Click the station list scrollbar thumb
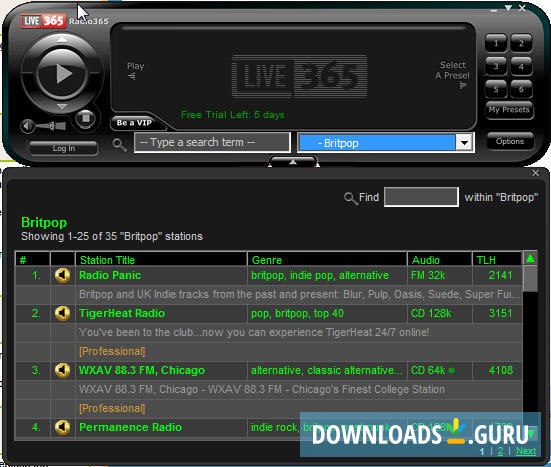551x467 pixels. pos(530,278)
